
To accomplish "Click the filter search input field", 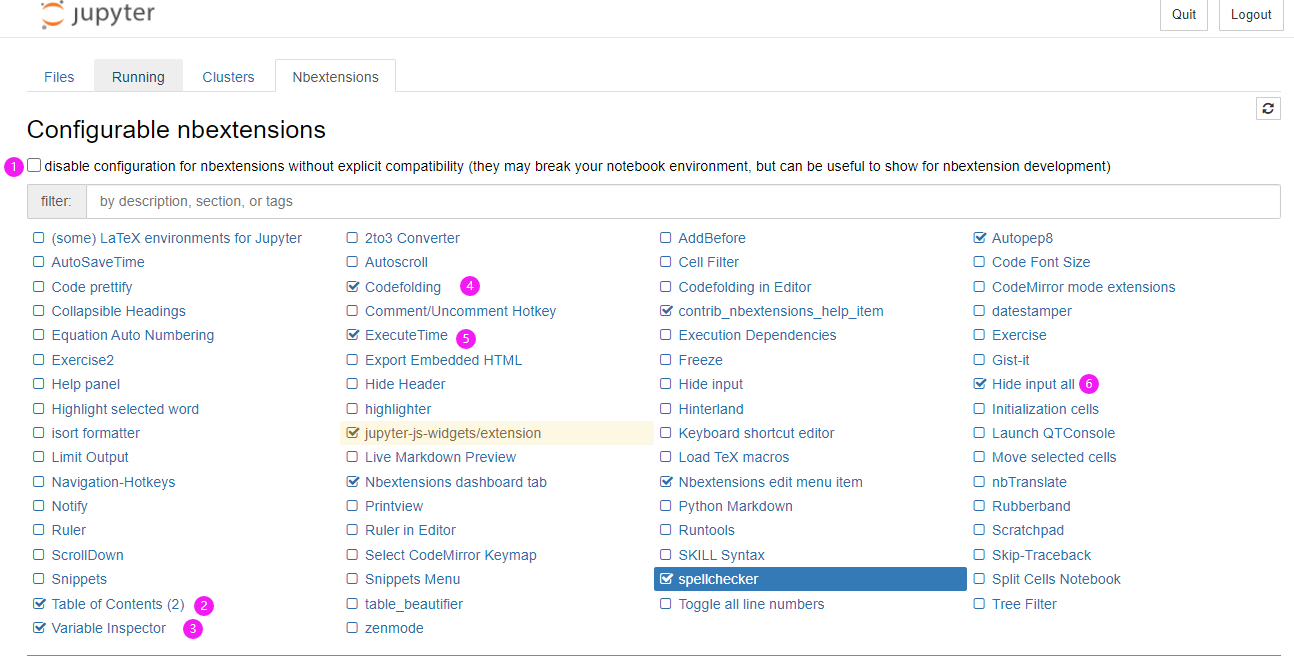I will click(682, 201).
